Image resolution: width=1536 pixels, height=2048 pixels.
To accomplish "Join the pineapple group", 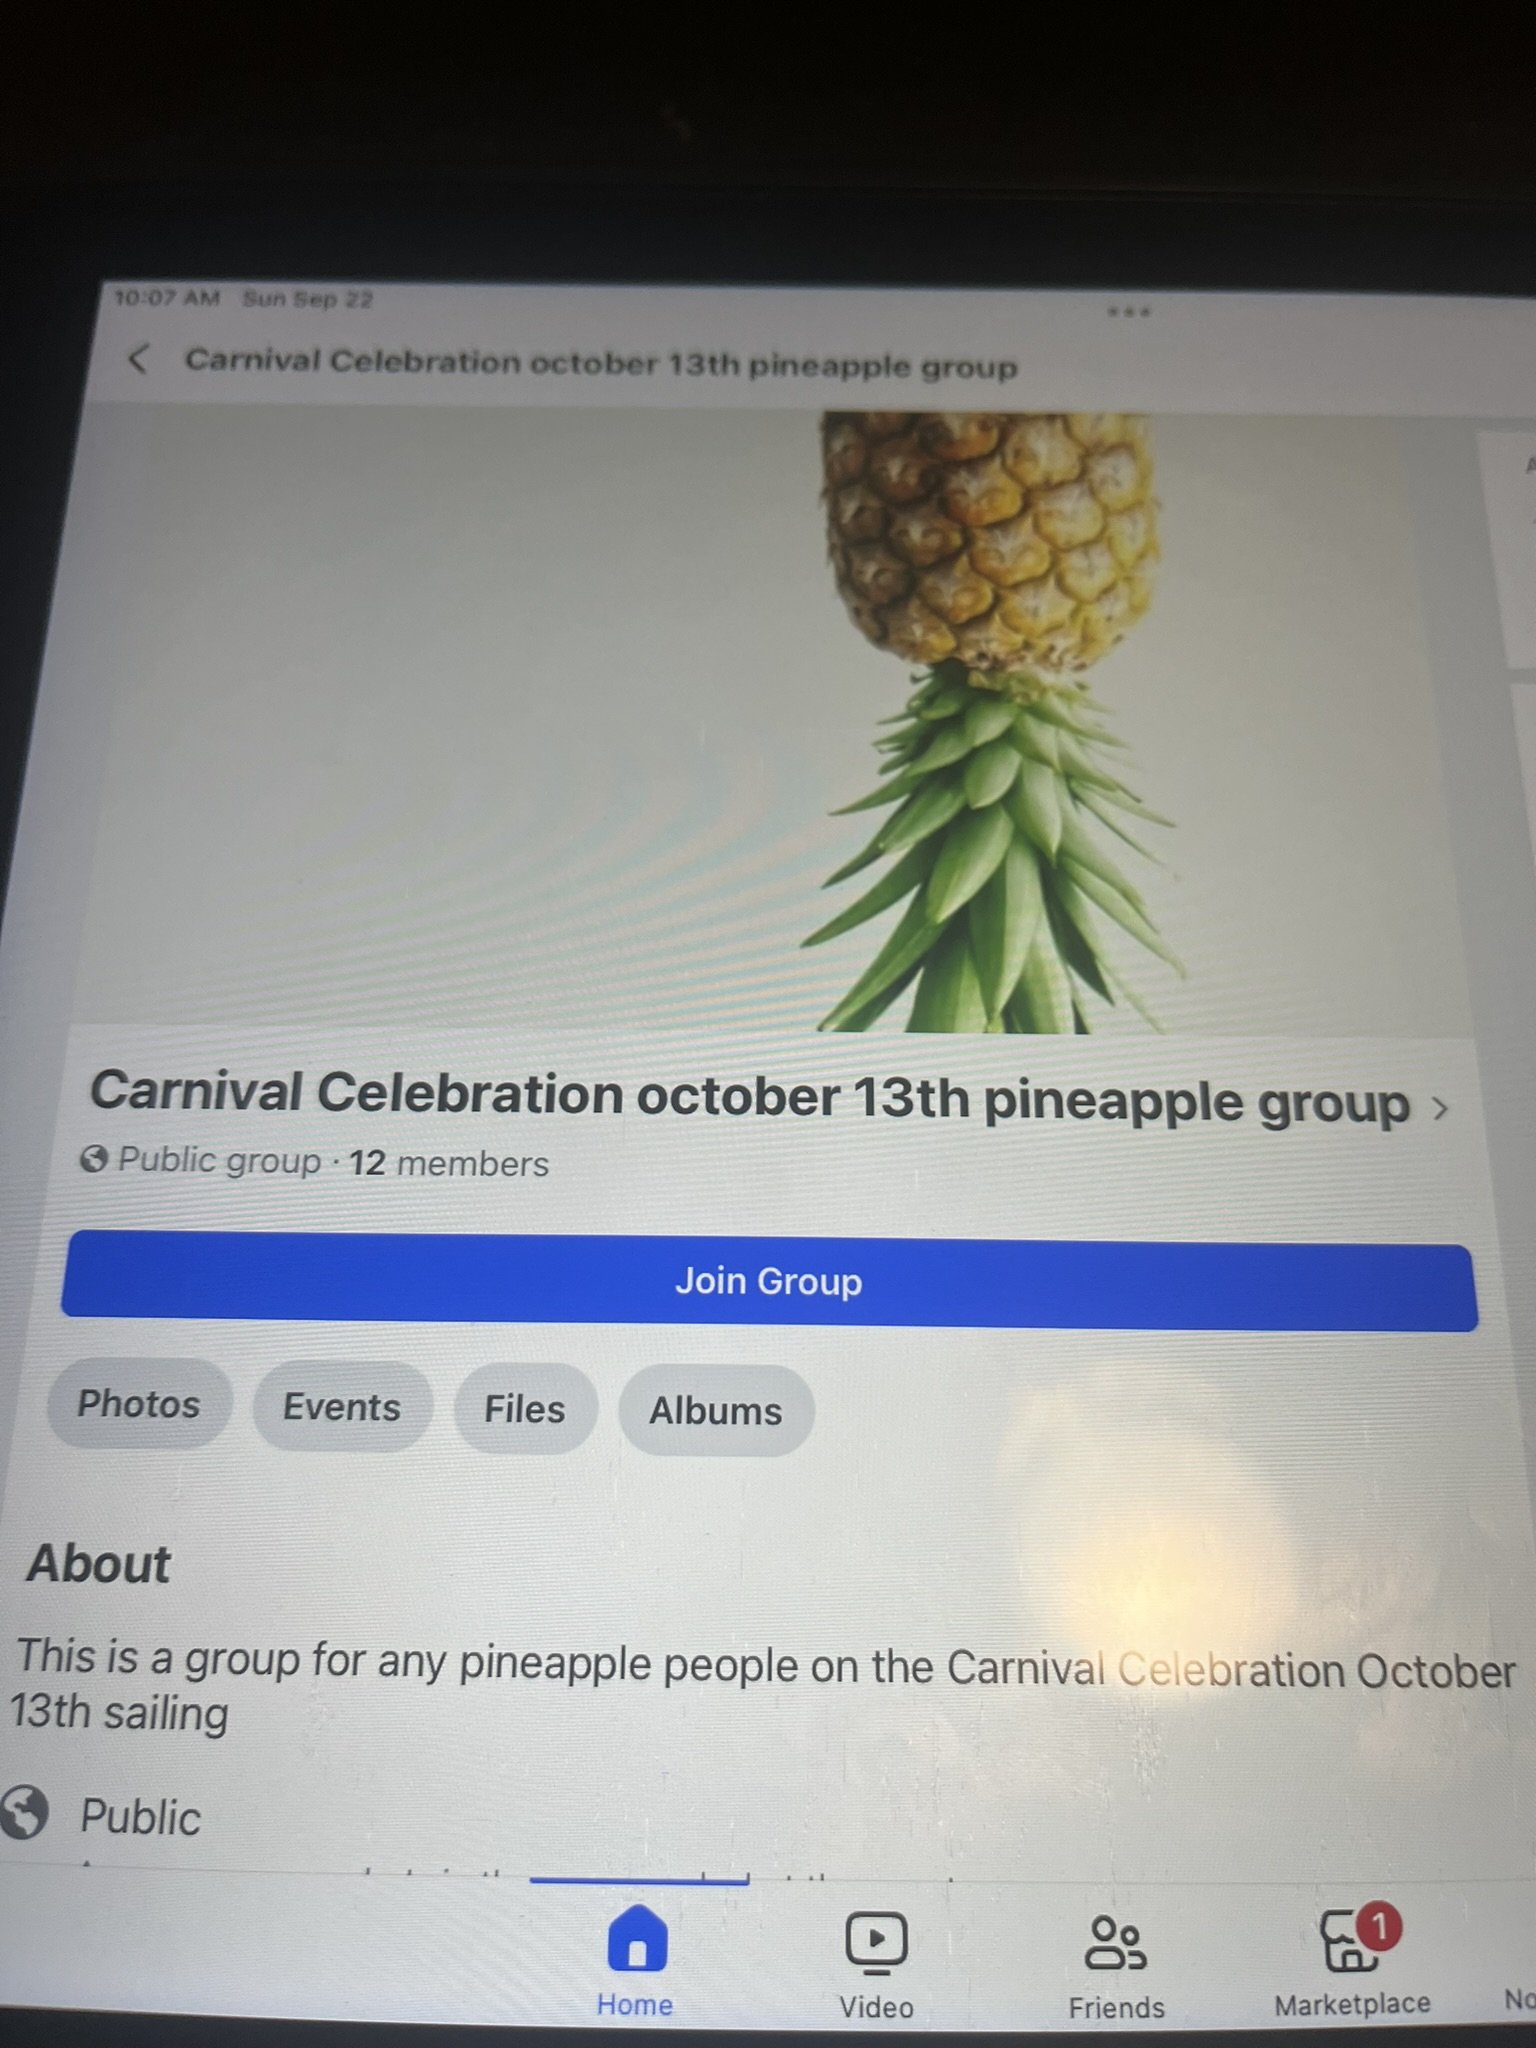I will [x=769, y=1282].
